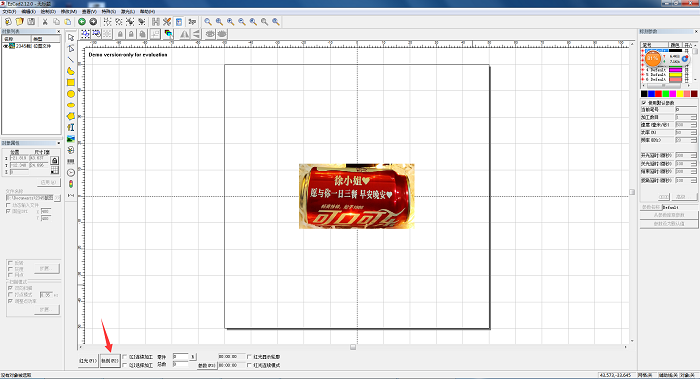Viewport: 700px width, 379px height.
Task: Click the green circular arrow toolbar icon
Action: click(82, 21)
